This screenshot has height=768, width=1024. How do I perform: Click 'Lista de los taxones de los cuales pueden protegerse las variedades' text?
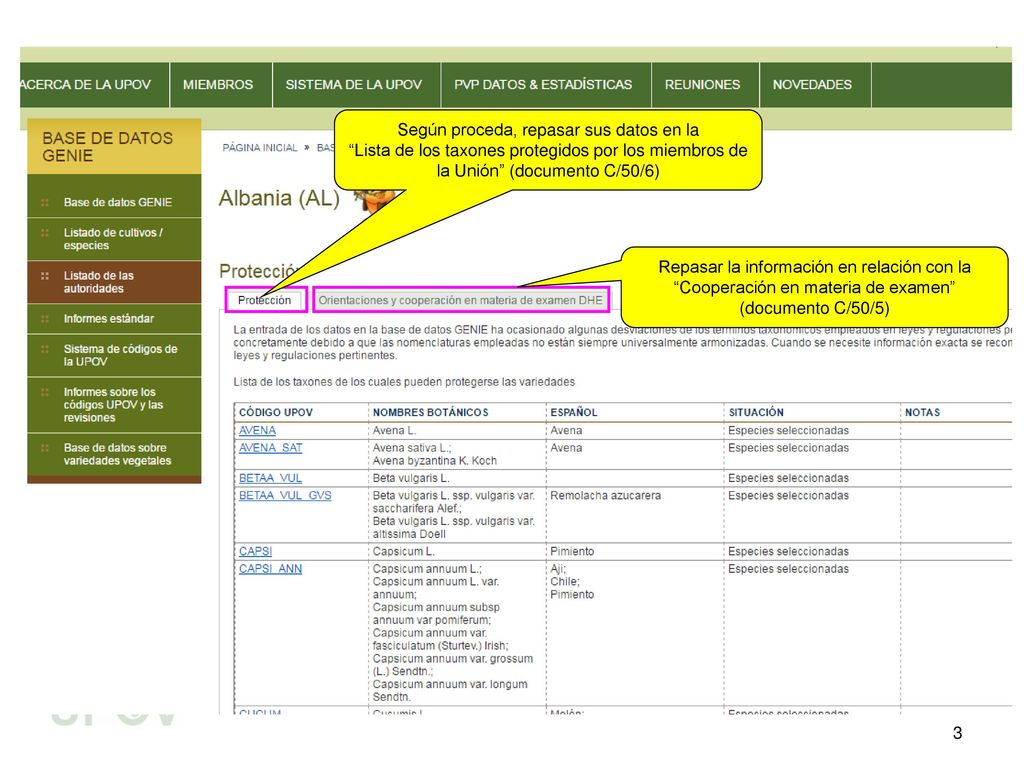tap(404, 382)
